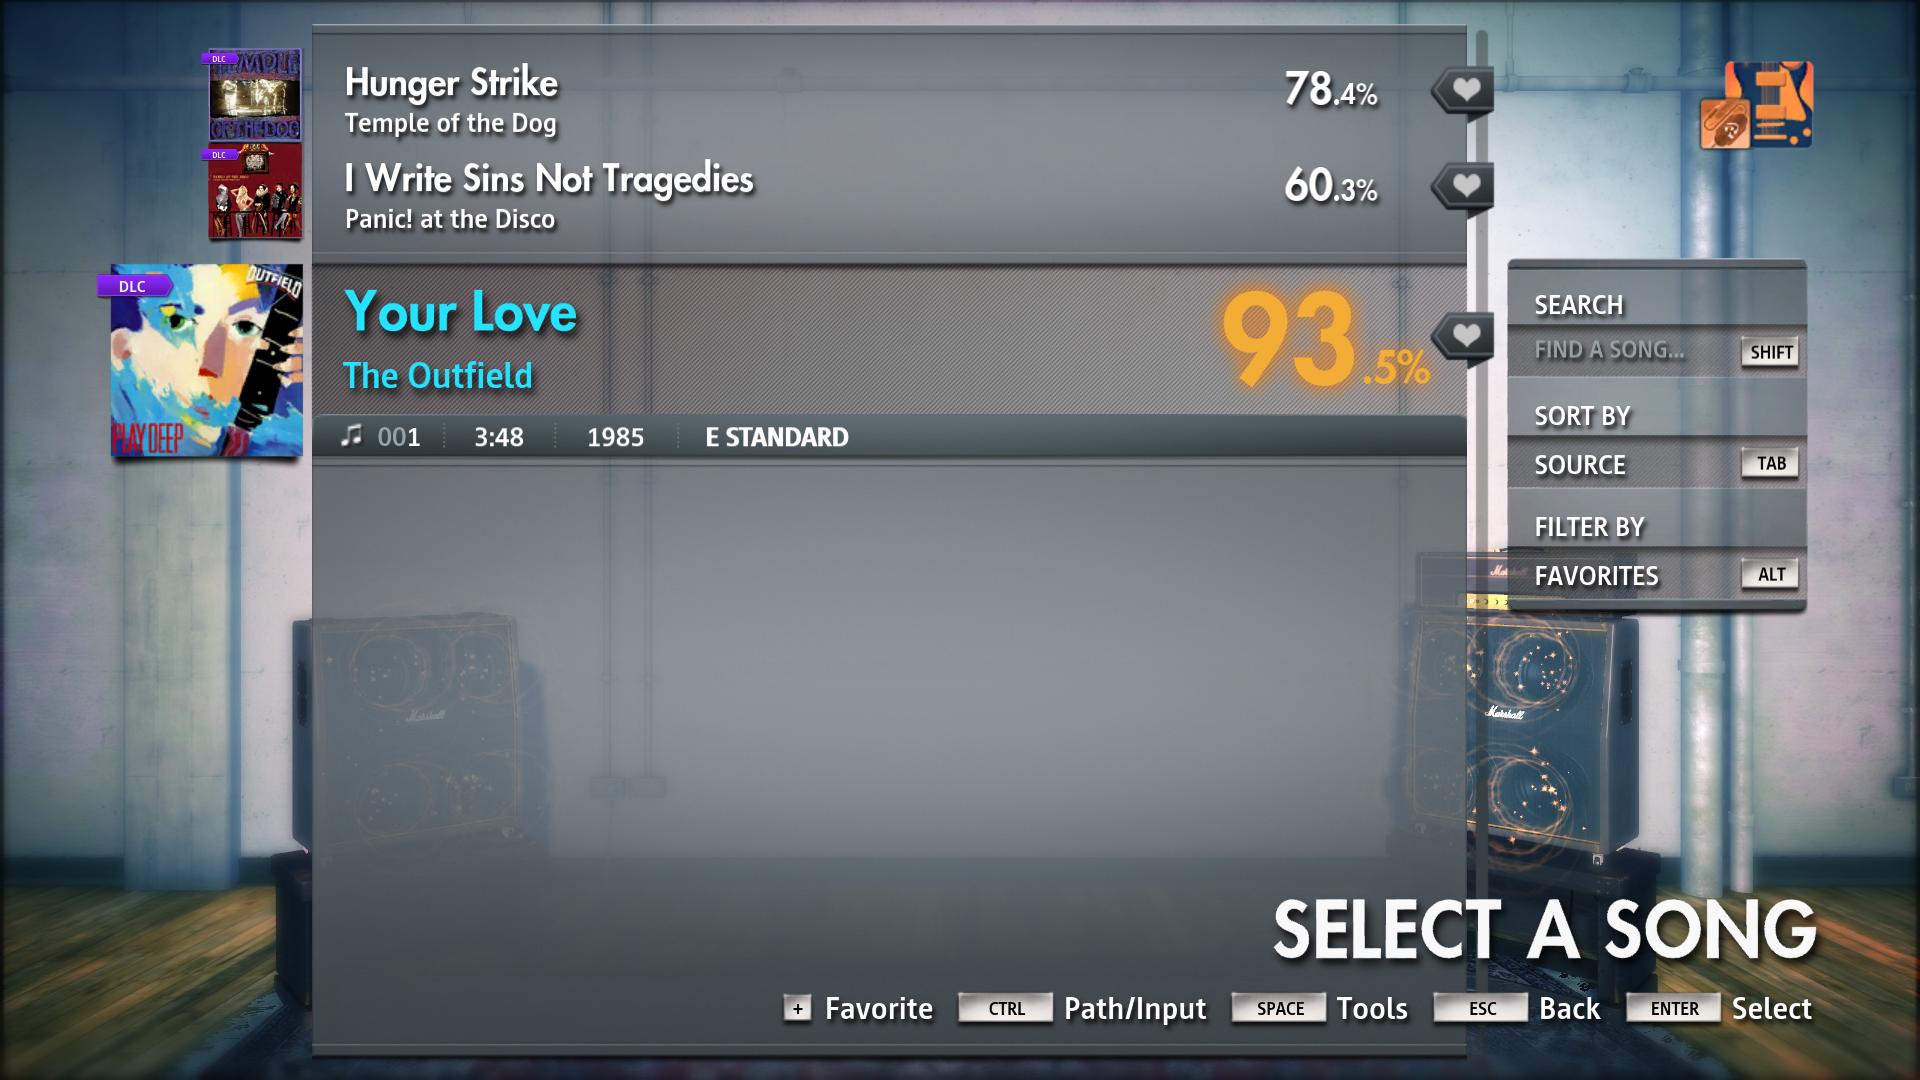Click the favorite heart icon for 'Hunger Strike'

[1461, 88]
